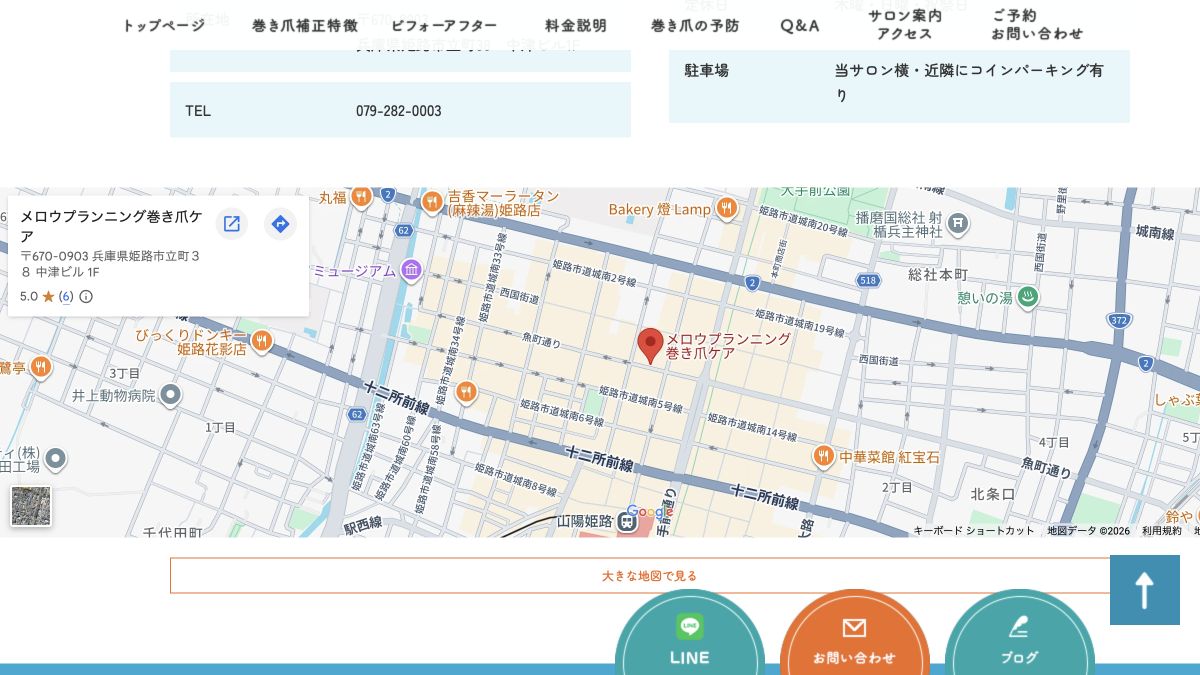The image size is (1200, 675).
Task: Click the メロウプランニング巻き爪ケア title in map card
Action: [111, 226]
